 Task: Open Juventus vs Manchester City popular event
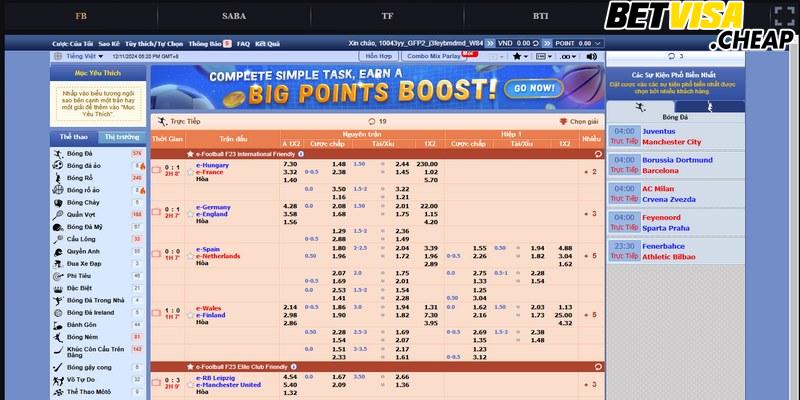tap(676, 137)
